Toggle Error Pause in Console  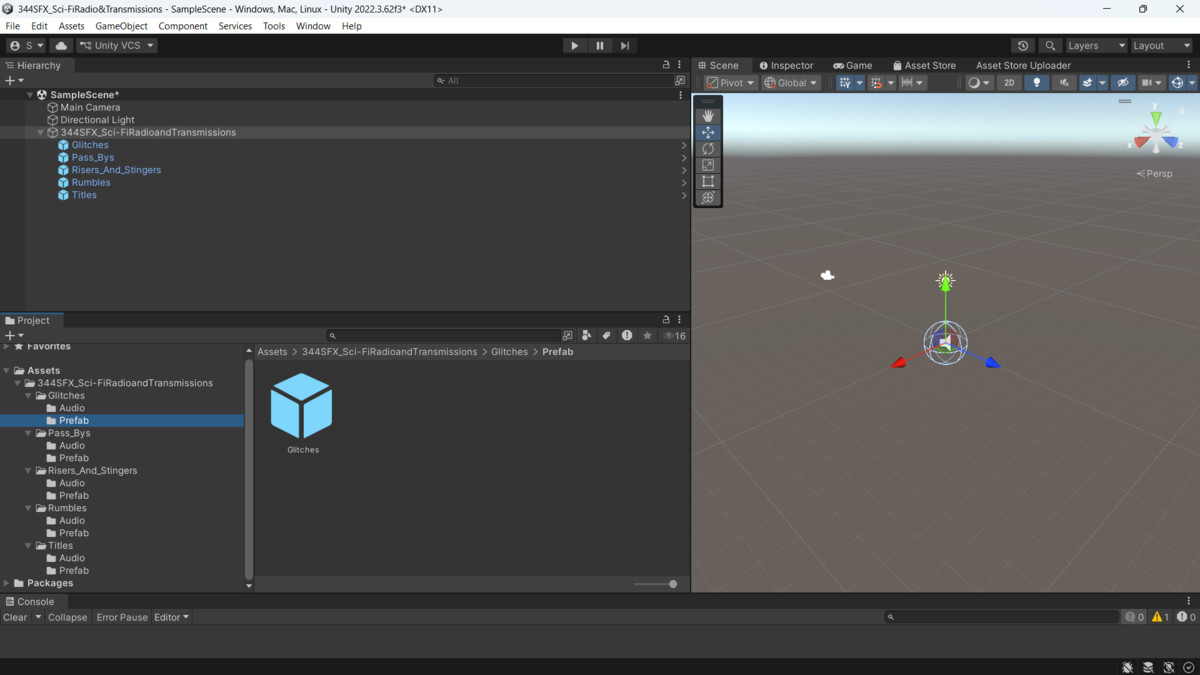(122, 617)
